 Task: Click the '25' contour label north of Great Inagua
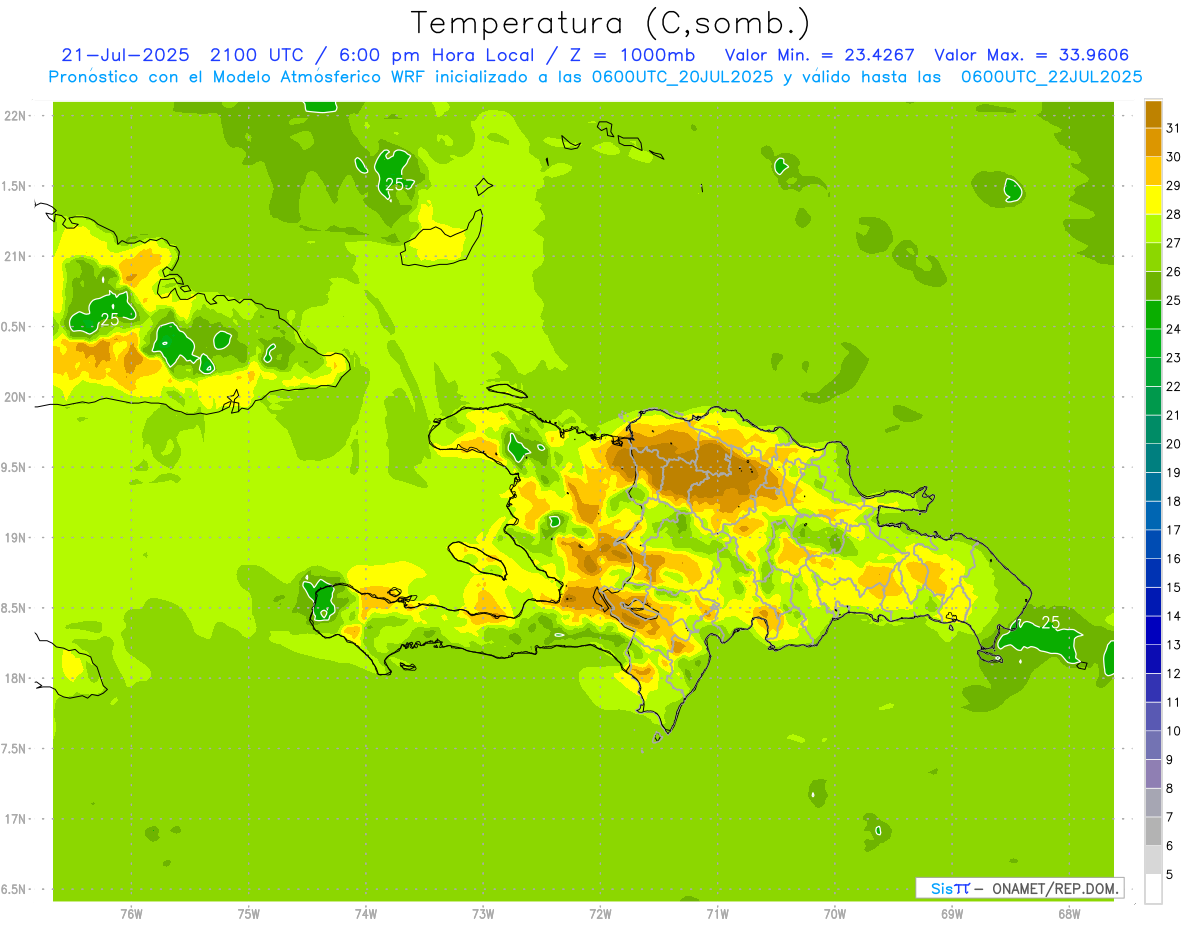point(395,184)
